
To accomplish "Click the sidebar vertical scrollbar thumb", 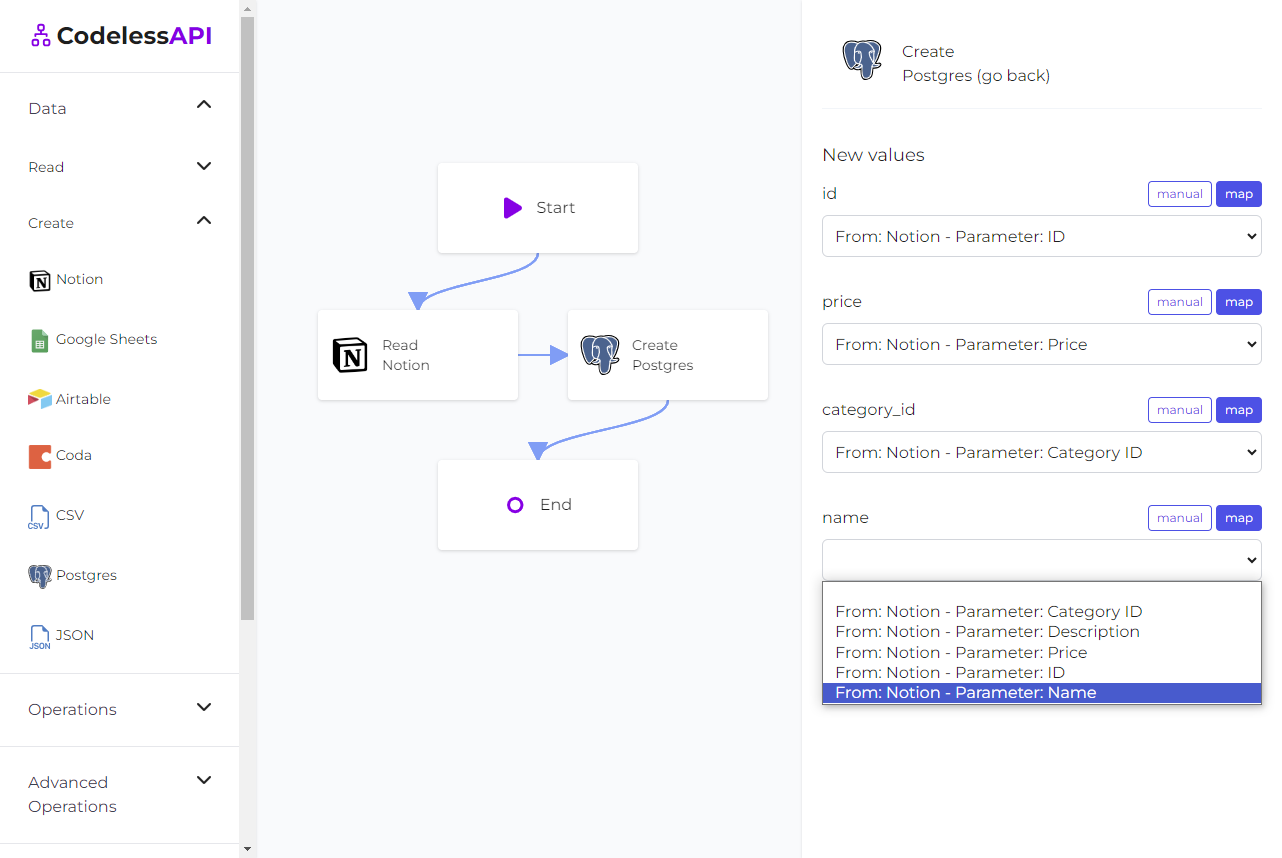I will (x=248, y=318).
